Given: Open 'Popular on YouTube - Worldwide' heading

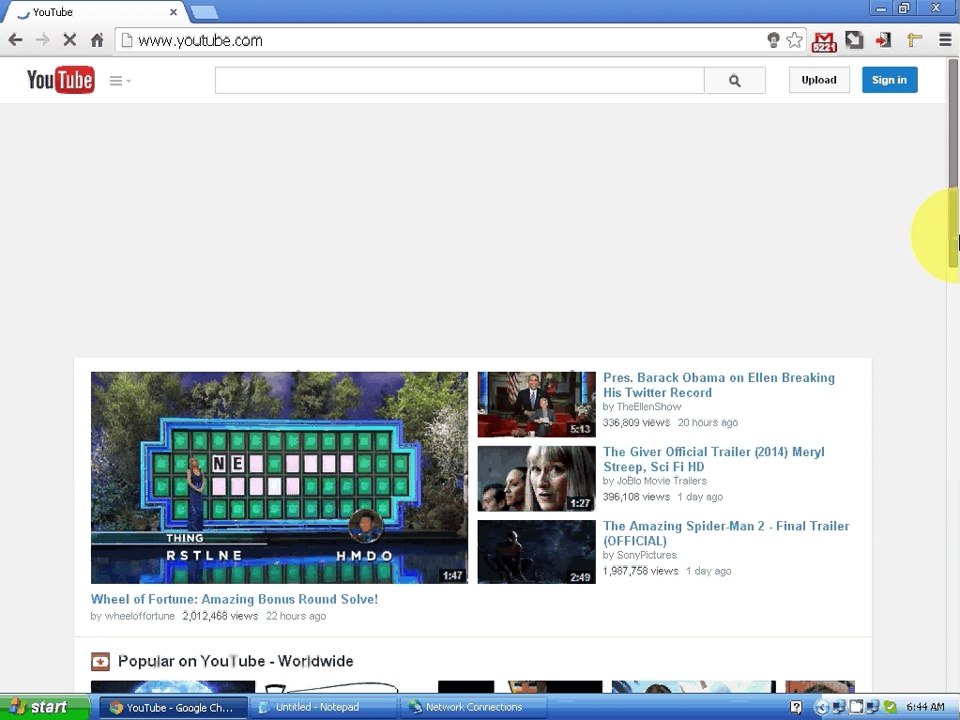Looking at the screenshot, I should 236,661.
